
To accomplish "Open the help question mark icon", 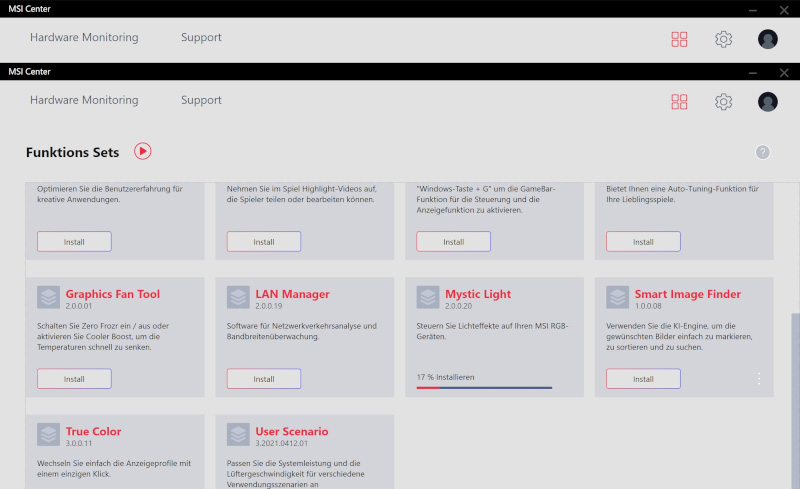I will click(762, 152).
